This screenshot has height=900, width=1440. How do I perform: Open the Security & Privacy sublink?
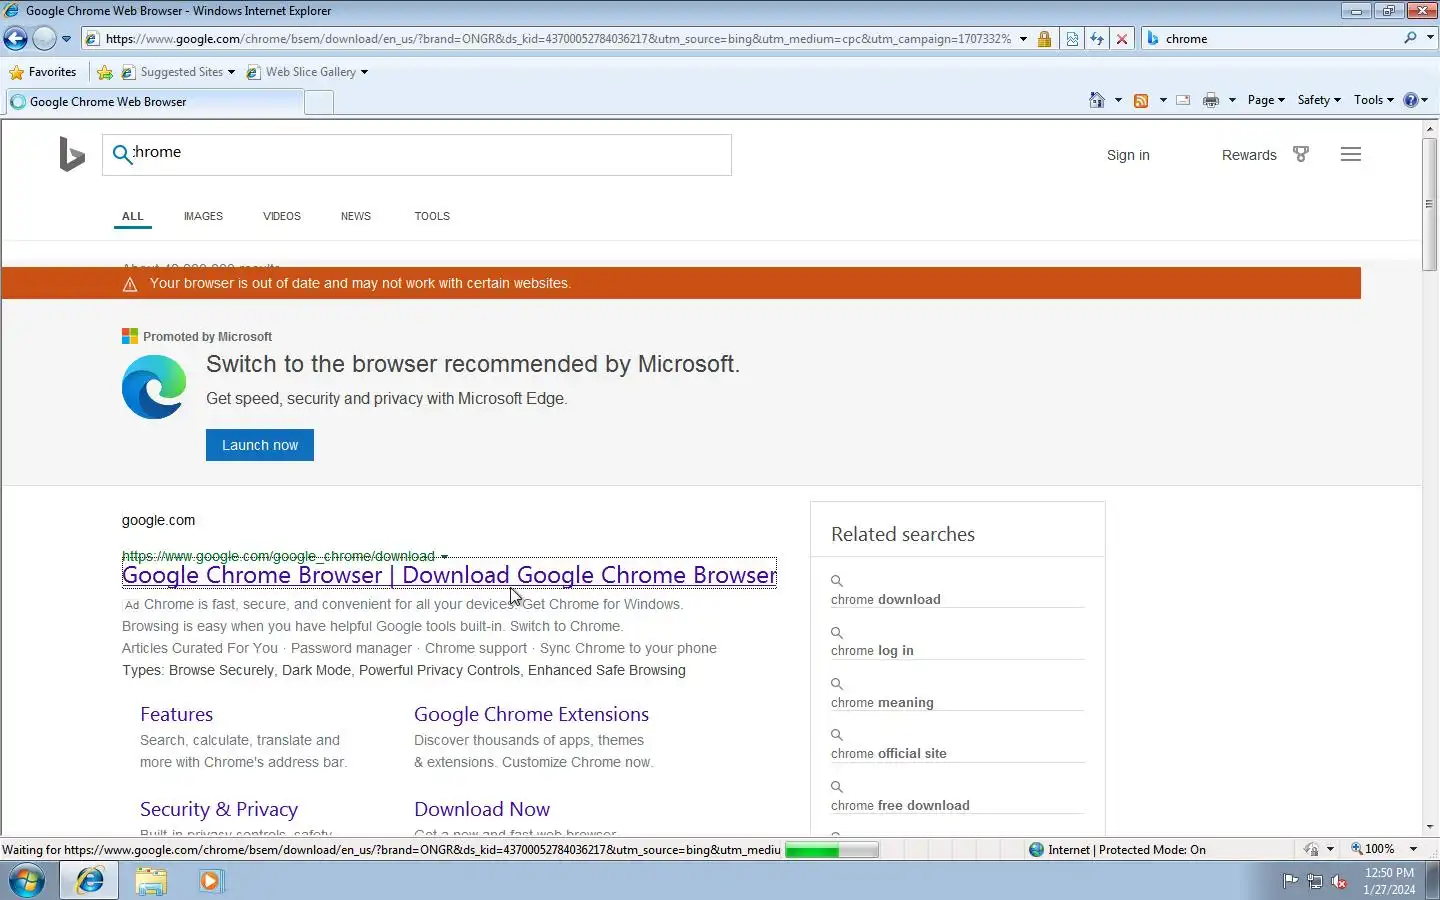pyautogui.click(x=219, y=809)
